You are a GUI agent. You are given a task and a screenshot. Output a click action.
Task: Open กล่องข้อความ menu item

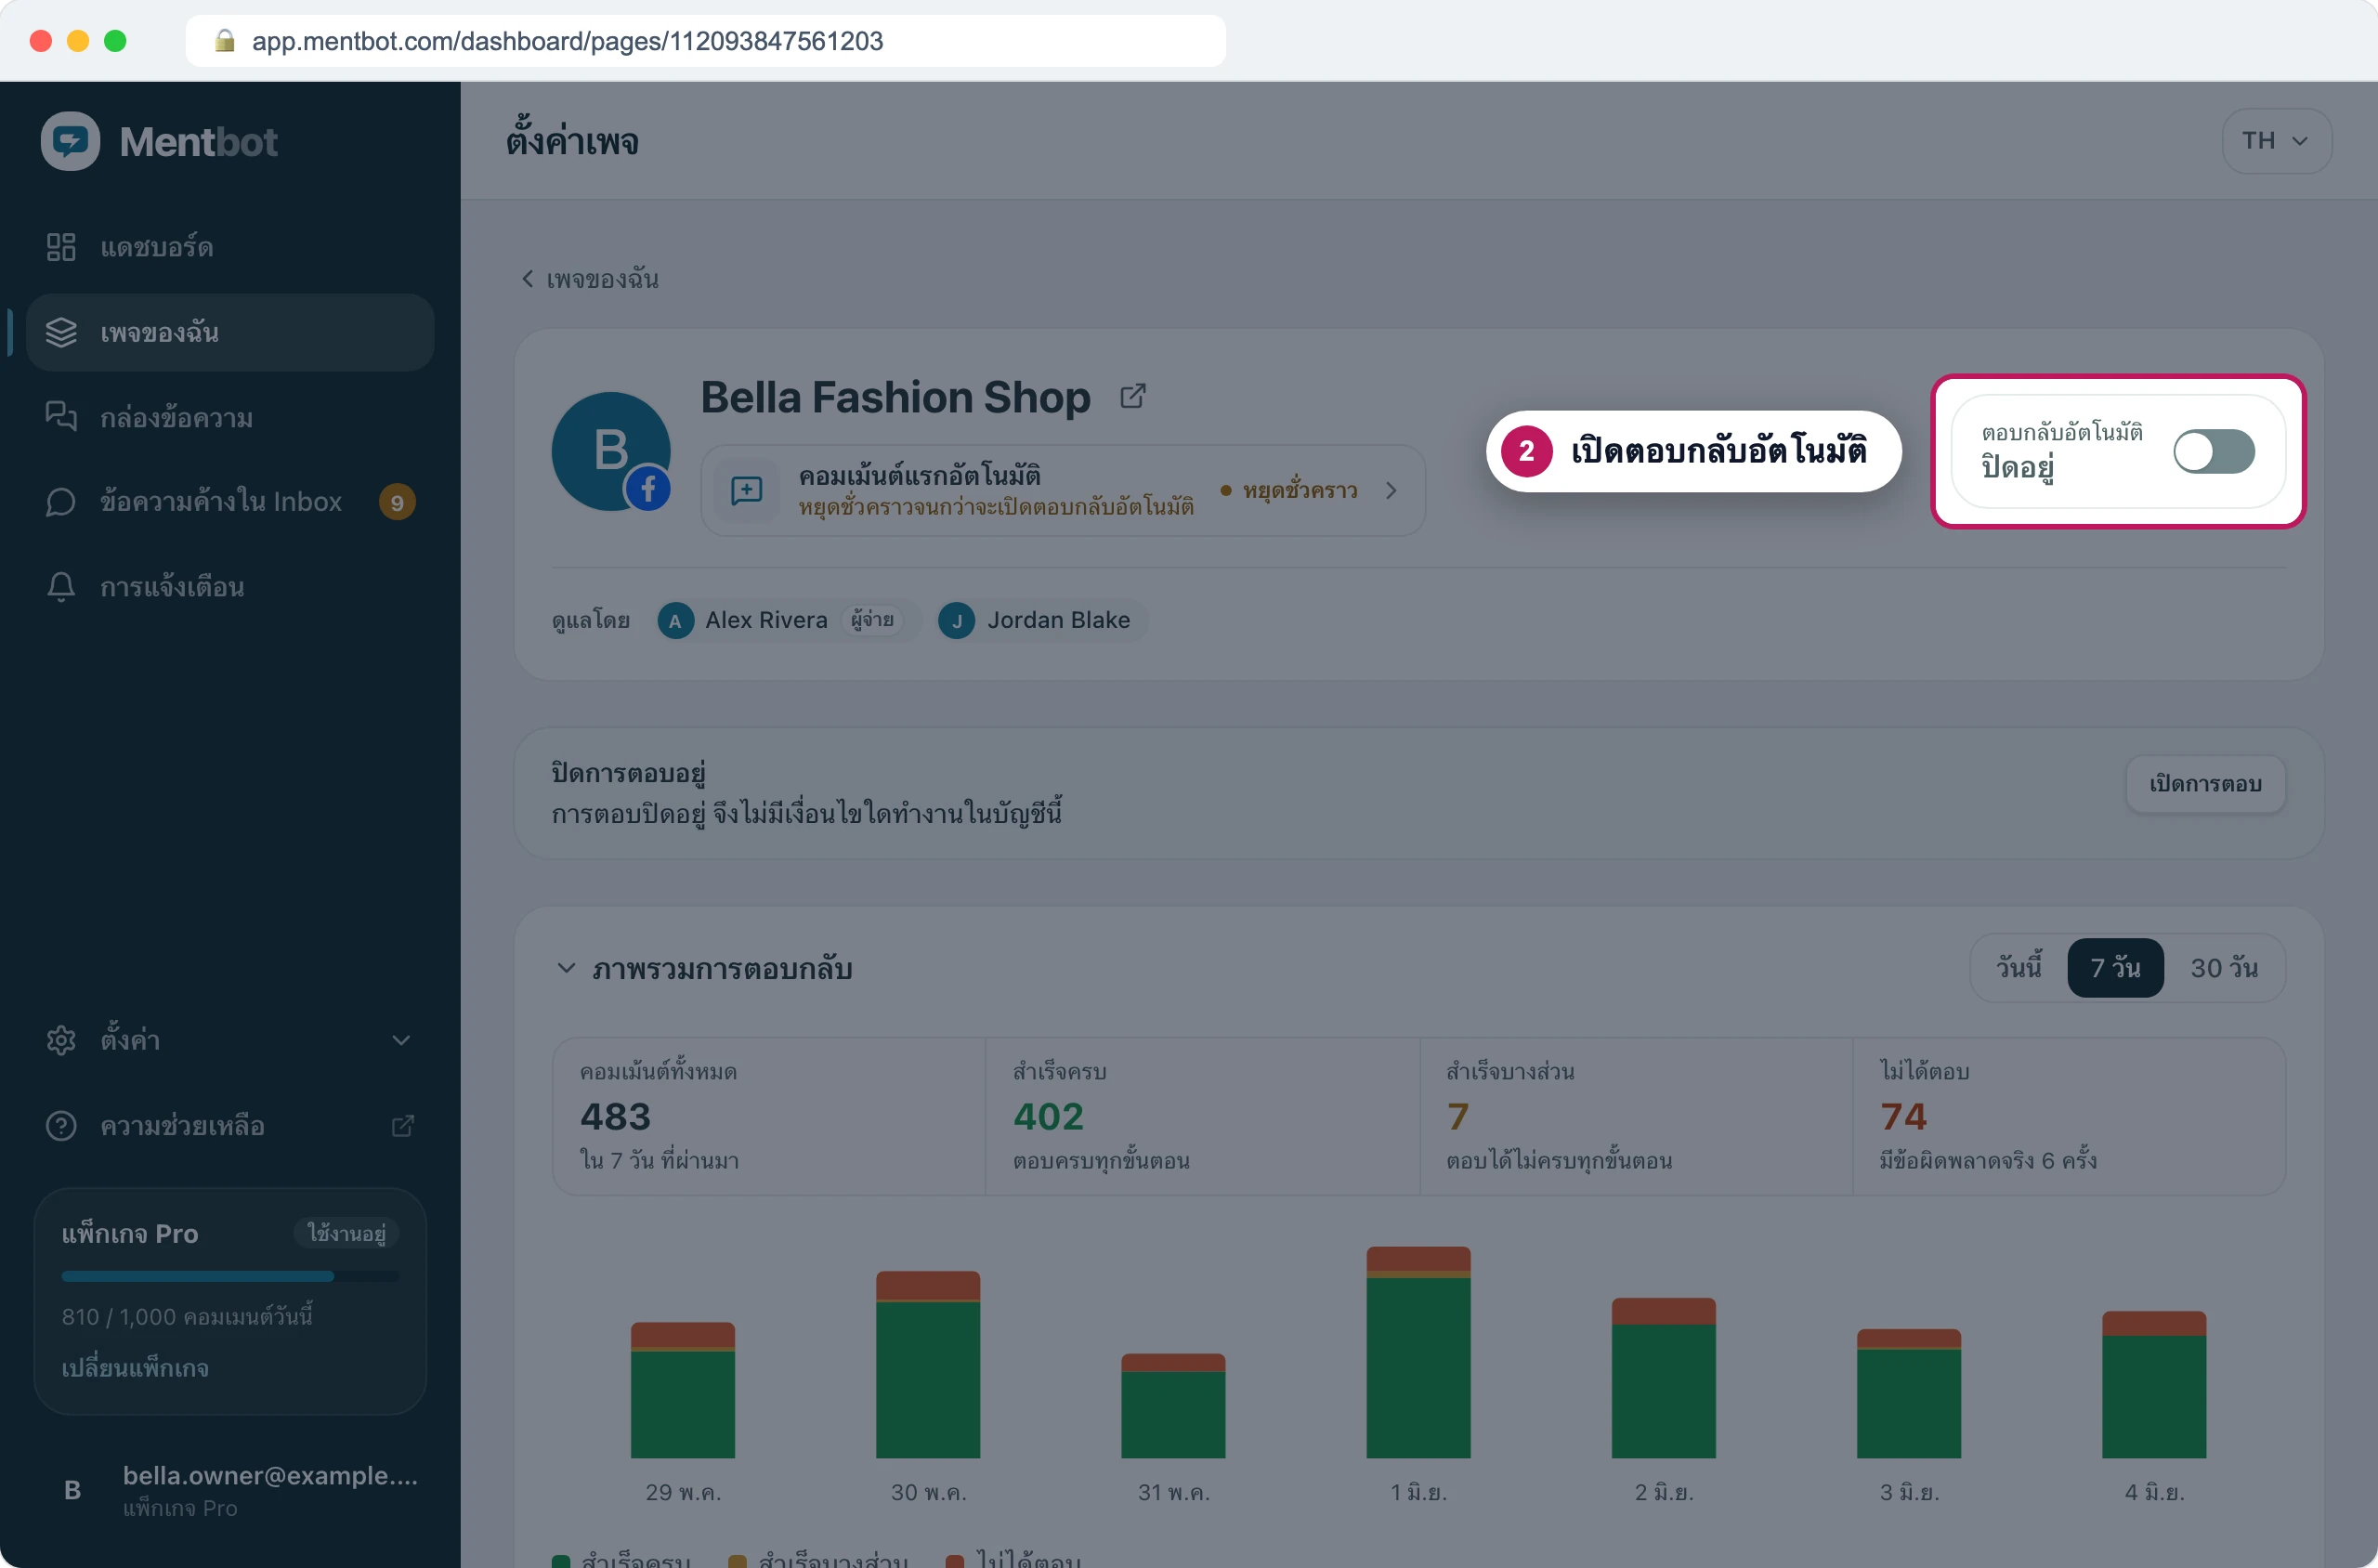[230, 417]
